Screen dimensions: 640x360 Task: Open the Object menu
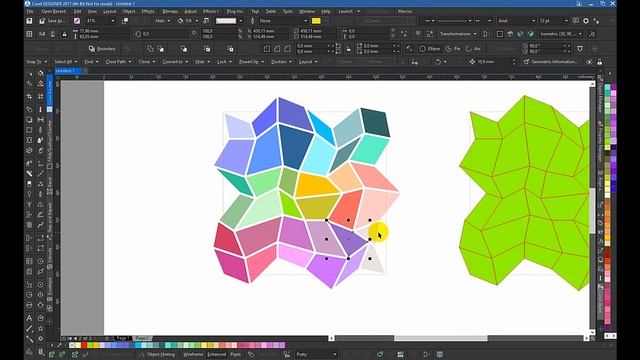[129, 11]
